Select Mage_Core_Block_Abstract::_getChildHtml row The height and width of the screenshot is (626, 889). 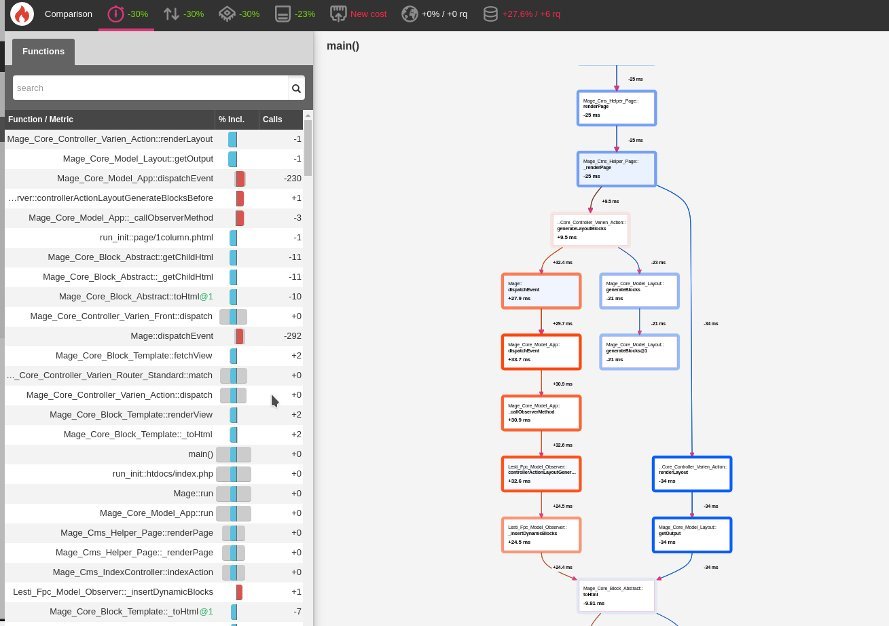coord(154,277)
